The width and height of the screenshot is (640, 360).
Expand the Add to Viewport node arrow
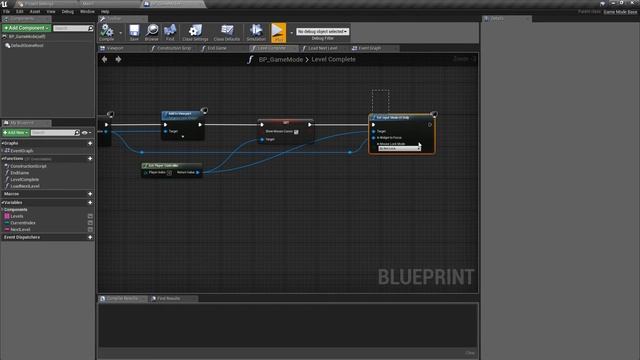pyautogui.click(x=182, y=136)
